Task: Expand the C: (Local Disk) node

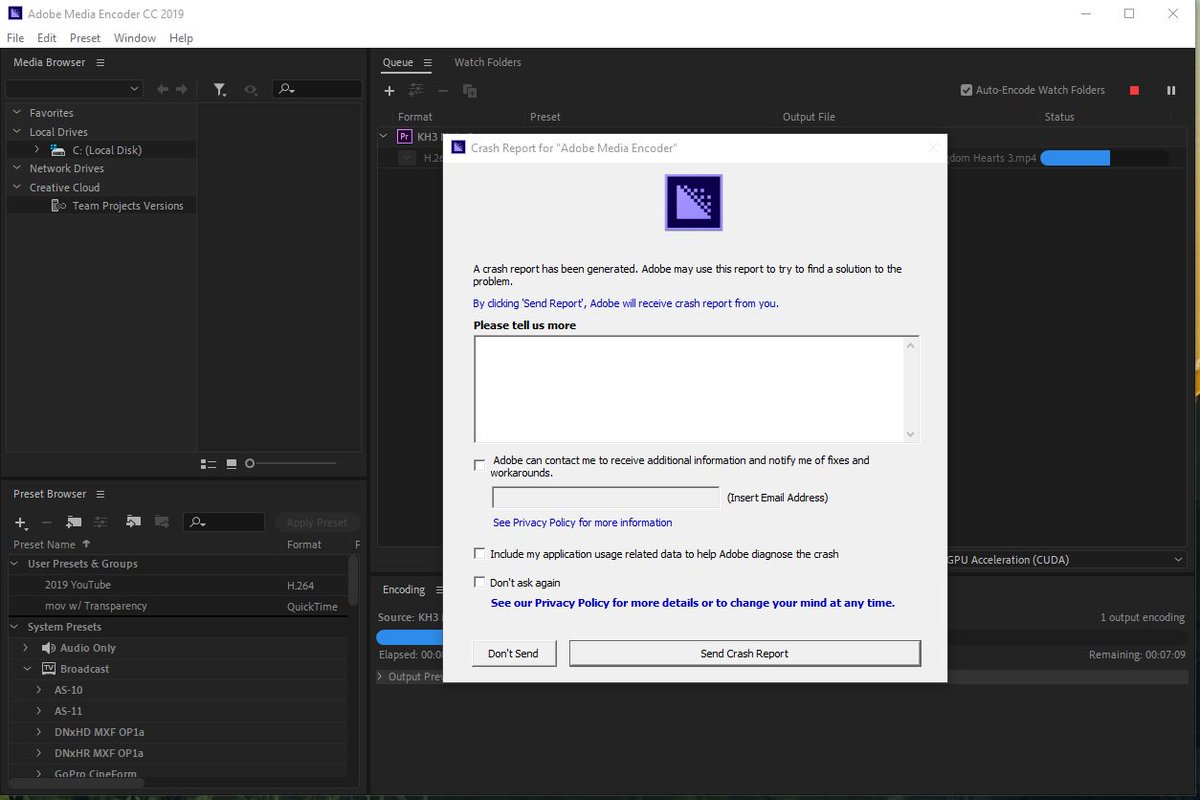Action: click(37, 150)
